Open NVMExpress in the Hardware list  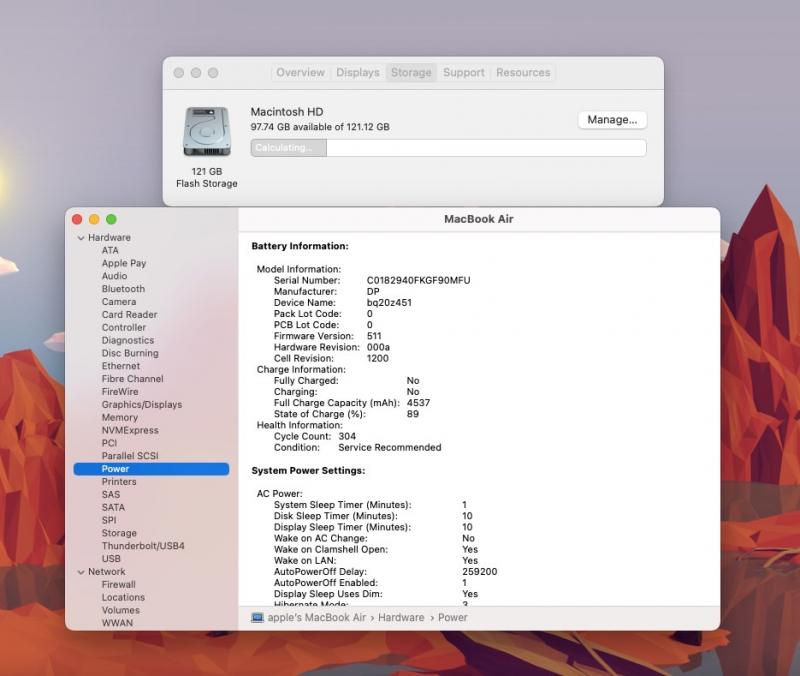tap(130, 430)
